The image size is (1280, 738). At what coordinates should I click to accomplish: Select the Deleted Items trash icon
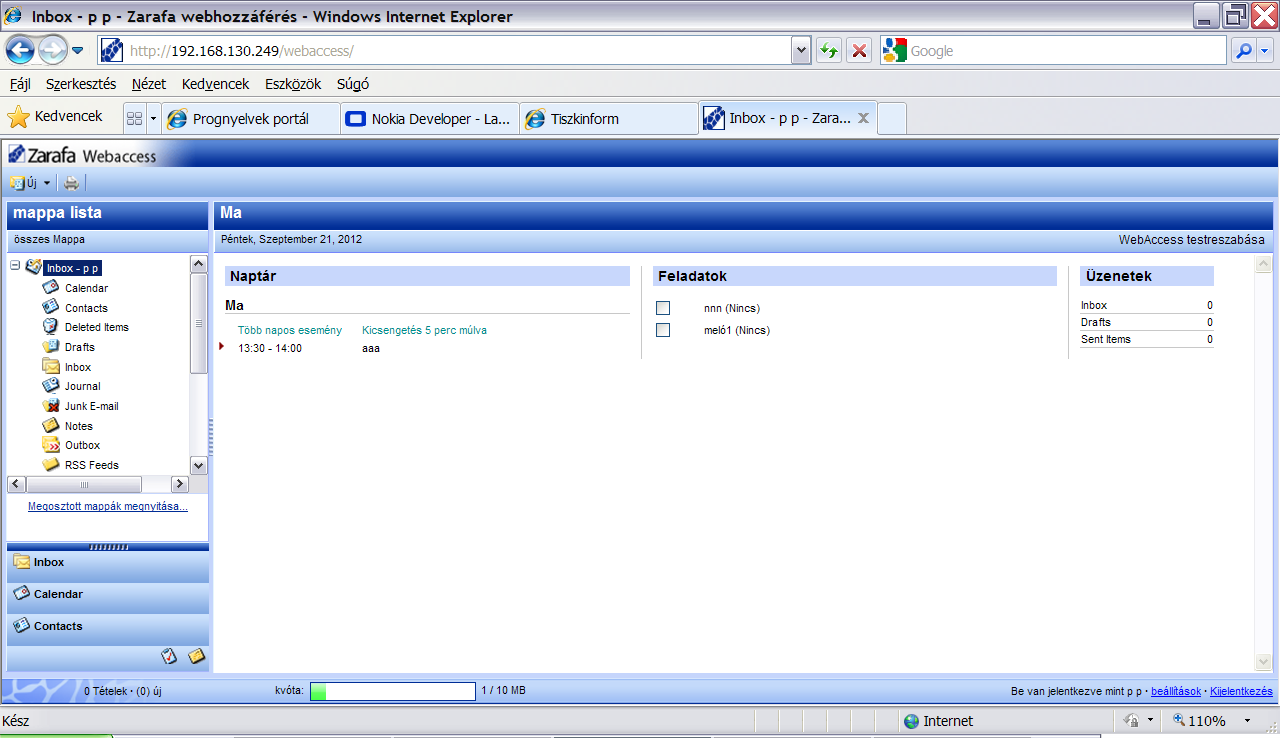(x=50, y=327)
